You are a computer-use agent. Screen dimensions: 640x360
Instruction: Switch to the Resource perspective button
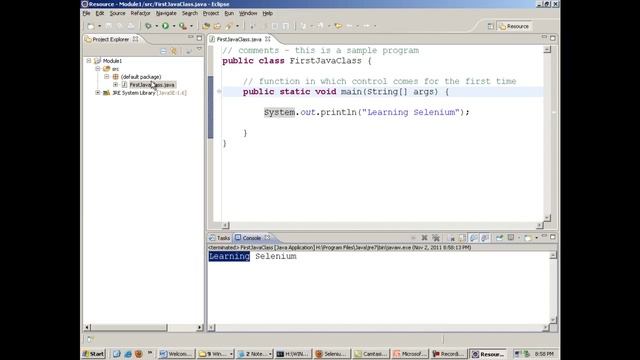click(x=514, y=26)
